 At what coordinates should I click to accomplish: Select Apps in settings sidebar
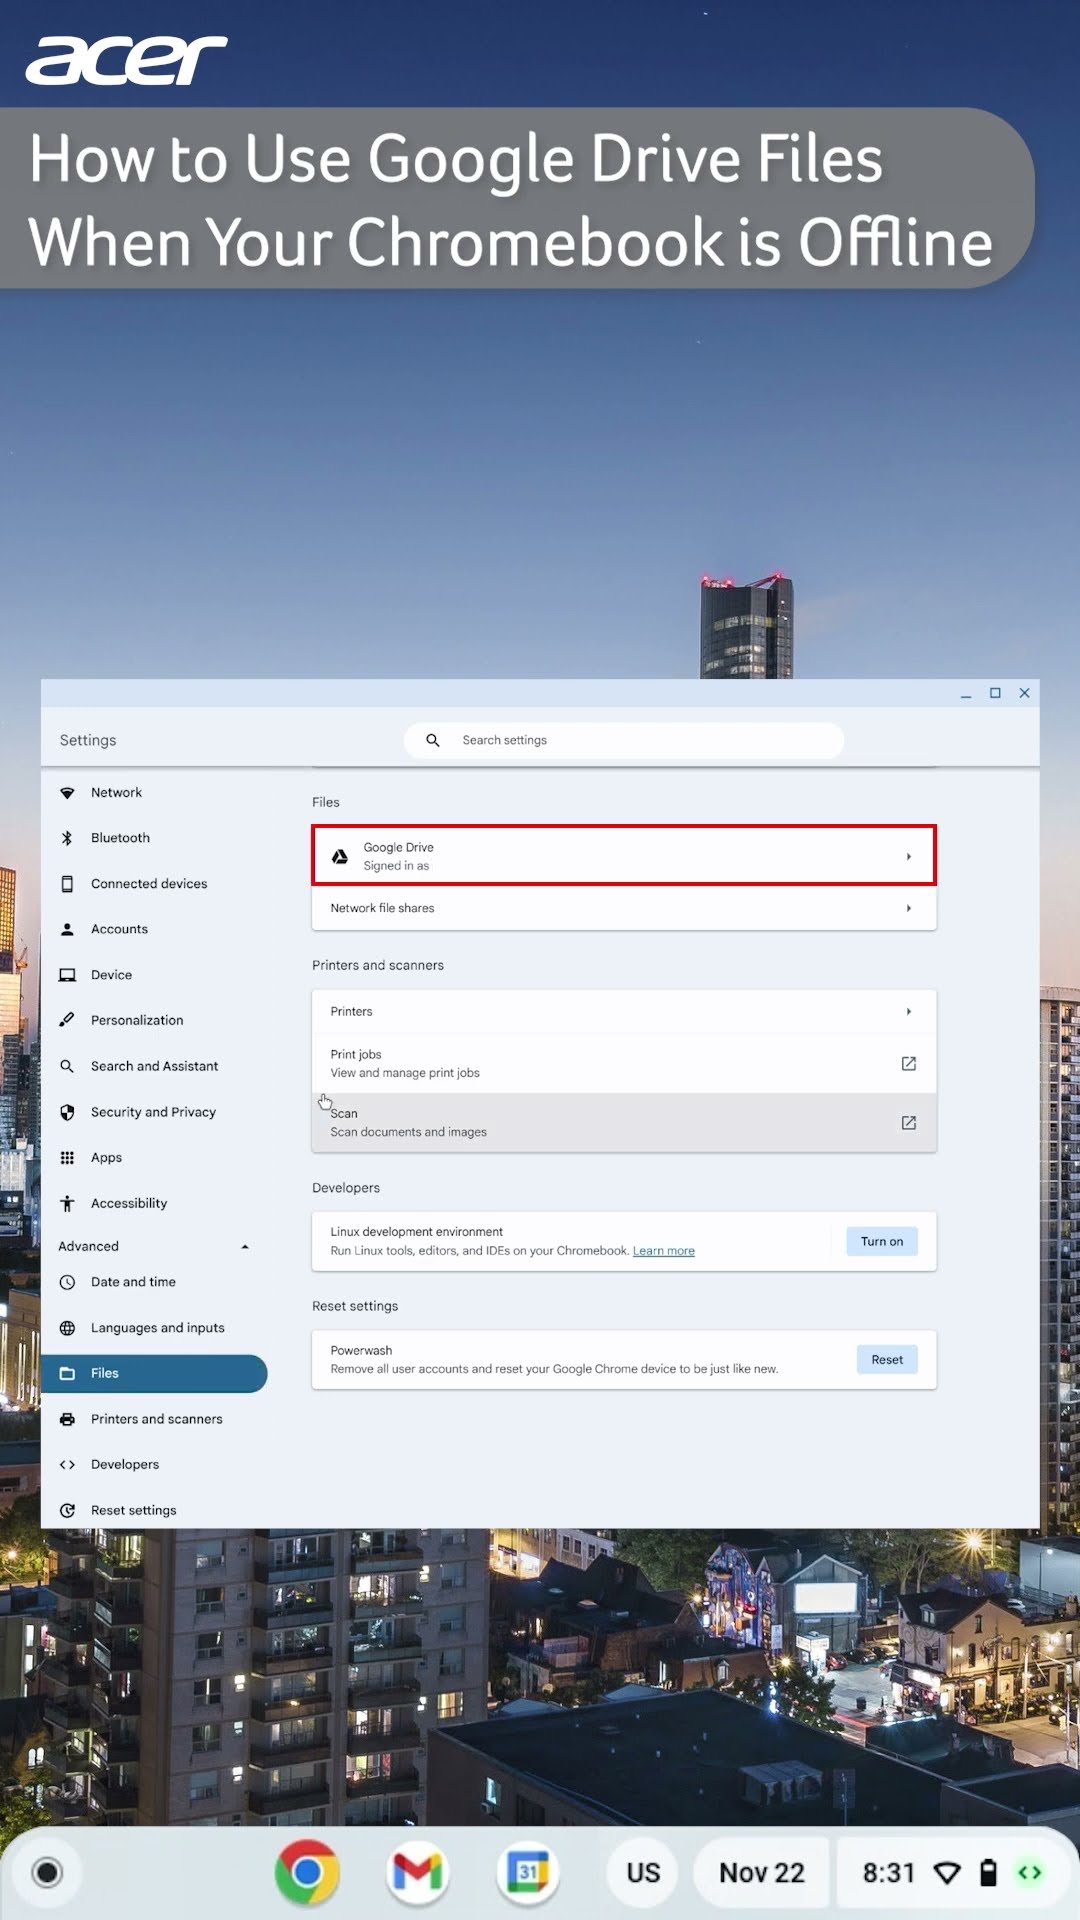[154, 1158]
